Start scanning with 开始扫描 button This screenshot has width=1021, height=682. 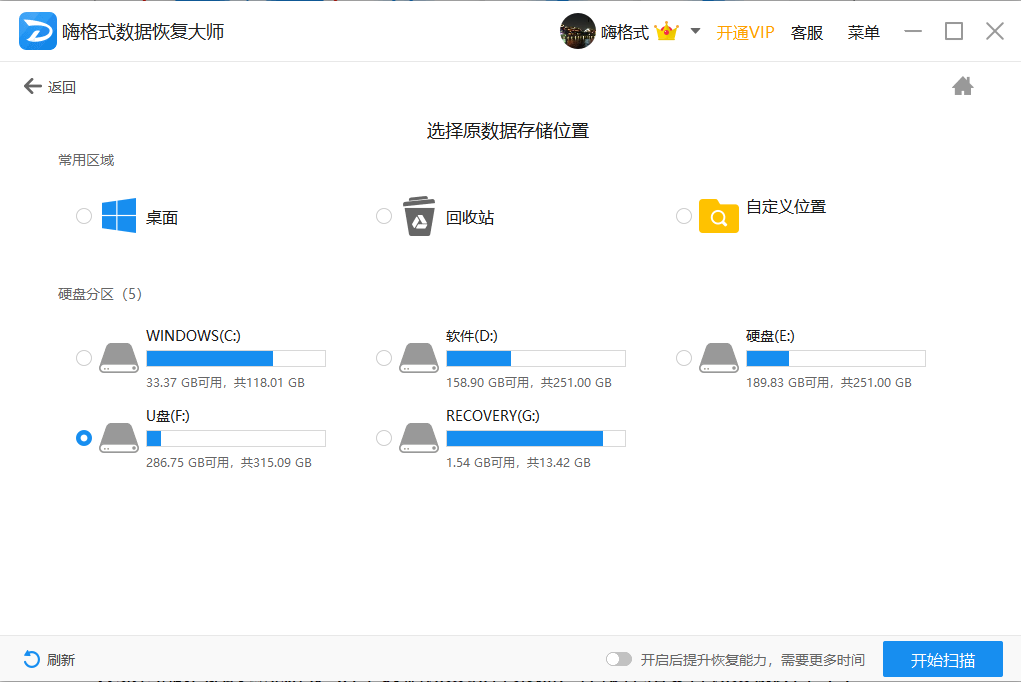tap(943, 660)
